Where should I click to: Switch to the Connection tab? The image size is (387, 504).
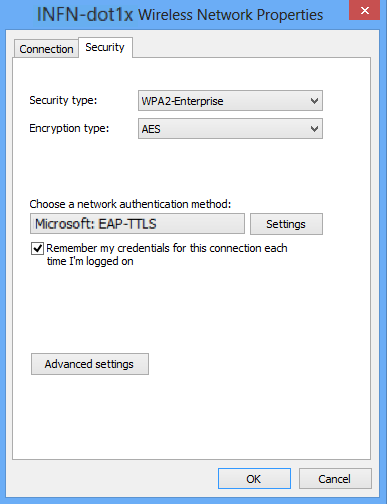tap(46, 49)
